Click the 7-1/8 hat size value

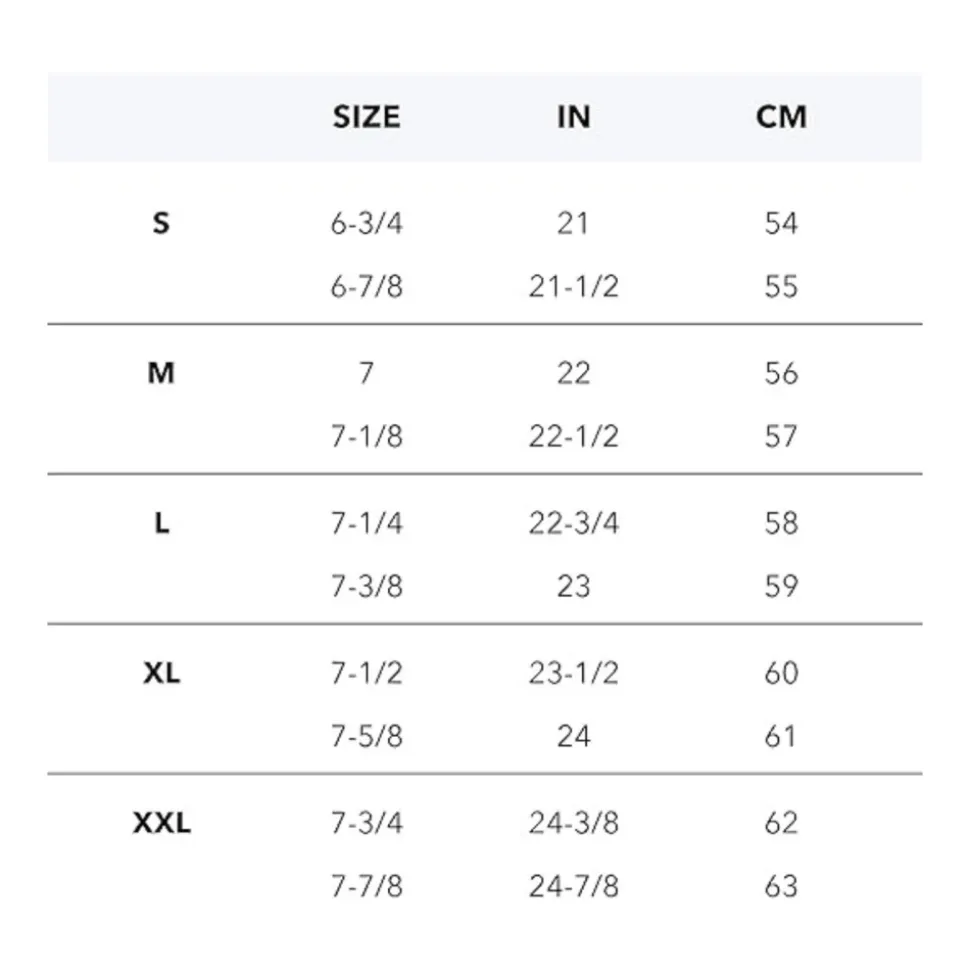click(367, 437)
